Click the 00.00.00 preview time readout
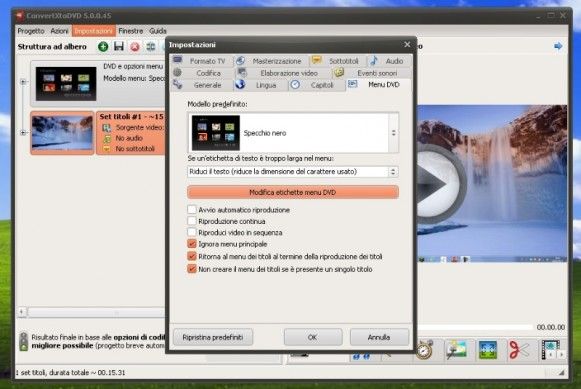 pyautogui.click(x=551, y=327)
